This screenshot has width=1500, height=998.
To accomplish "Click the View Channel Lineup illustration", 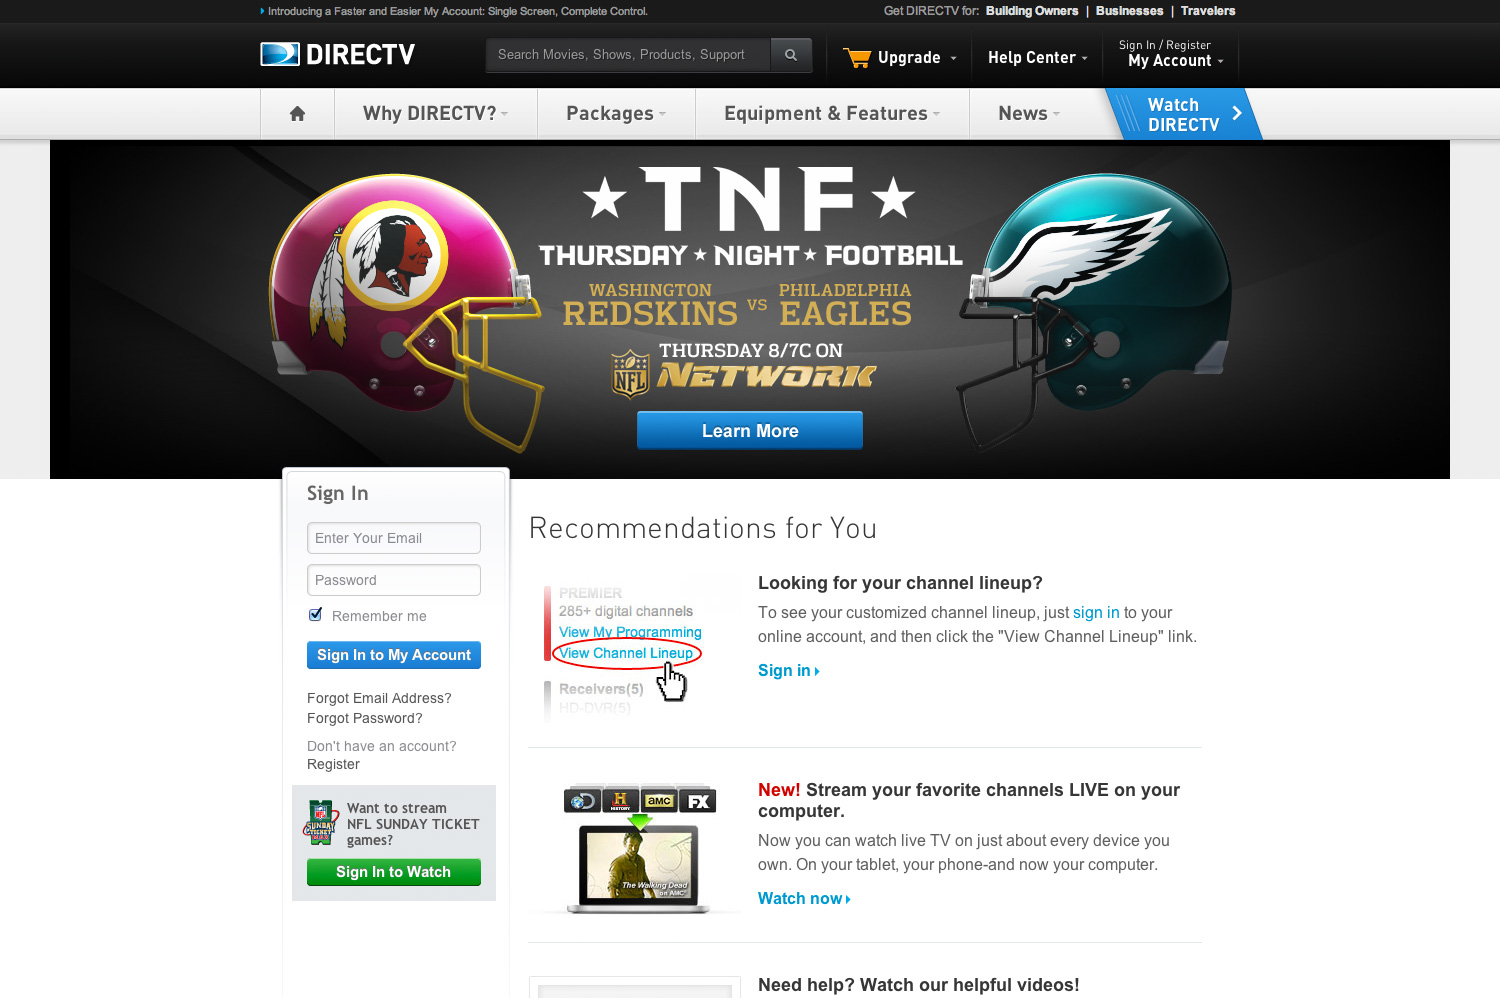I will 627,650.
